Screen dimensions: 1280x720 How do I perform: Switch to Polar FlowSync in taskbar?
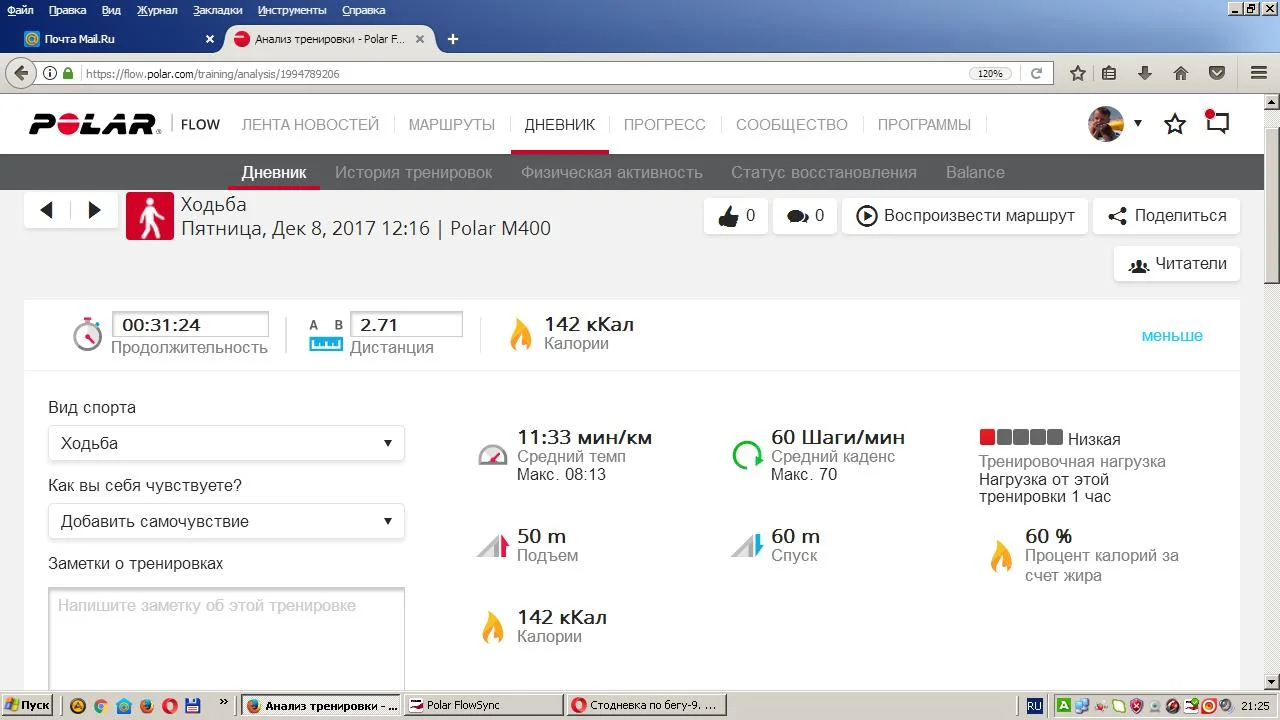click(484, 705)
